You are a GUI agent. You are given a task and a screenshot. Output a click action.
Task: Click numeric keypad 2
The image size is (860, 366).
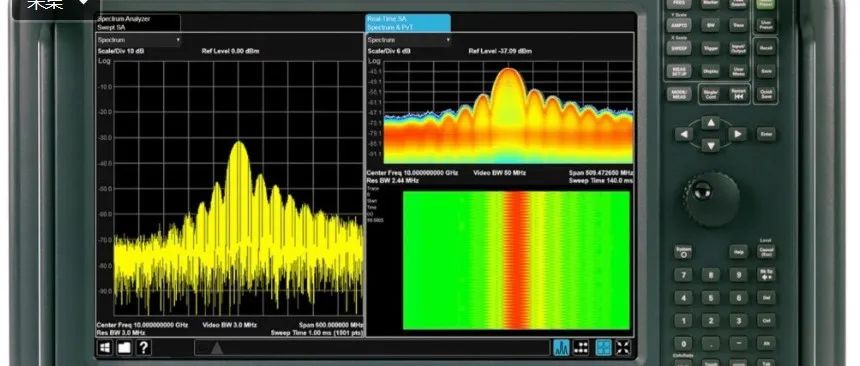(711, 321)
